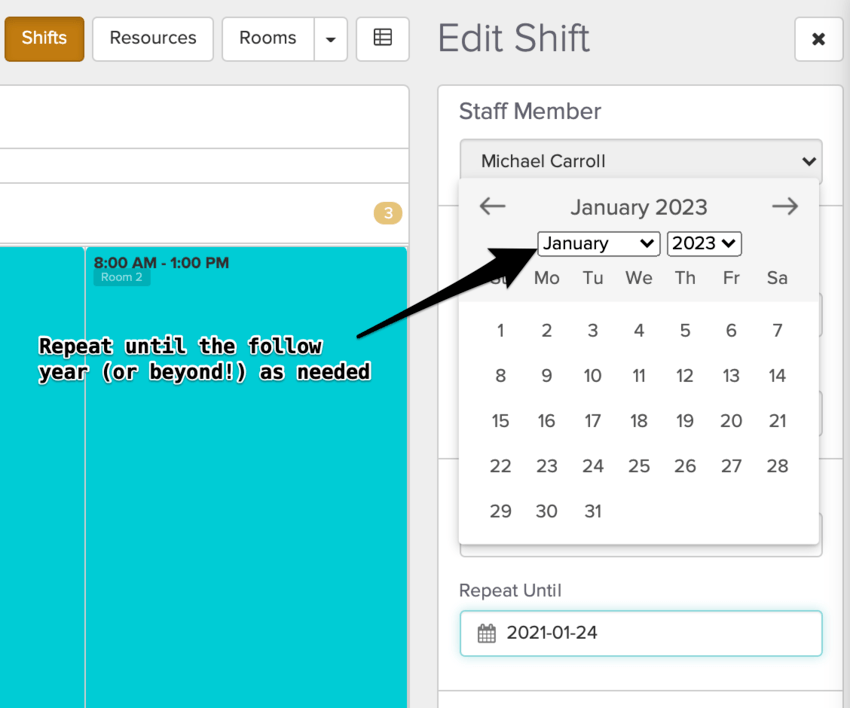Image resolution: width=850 pixels, height=708 pixels.
Task: Go to previous month with left arrow
Action: coord(492,206)
